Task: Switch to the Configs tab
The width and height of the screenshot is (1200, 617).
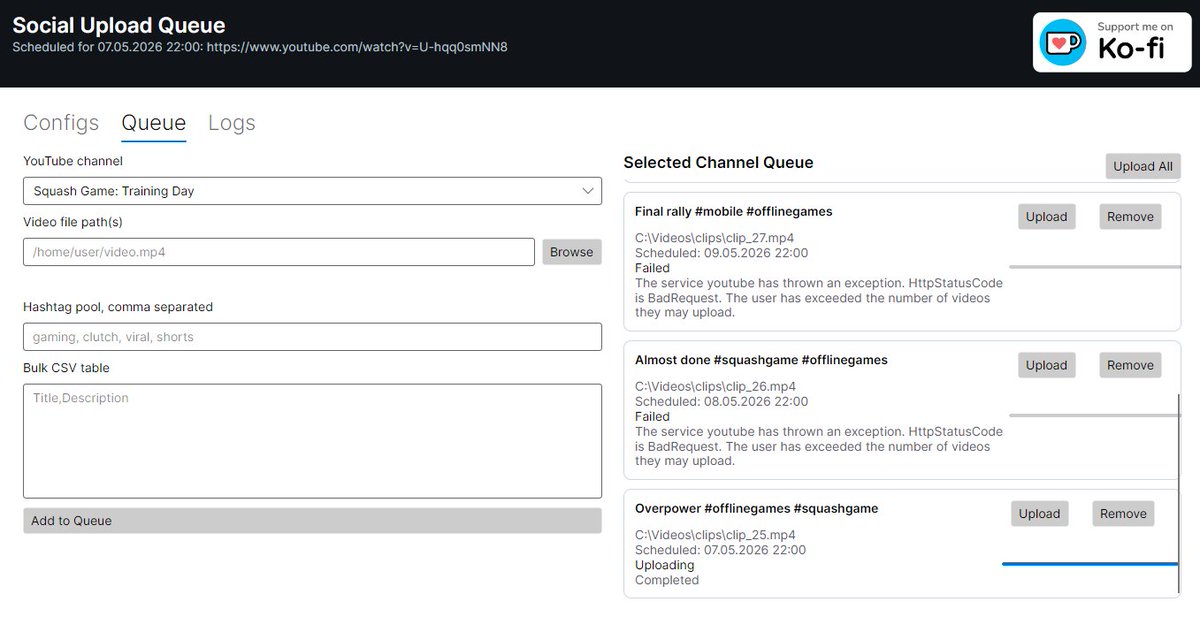Action: [x=61, y=123]
